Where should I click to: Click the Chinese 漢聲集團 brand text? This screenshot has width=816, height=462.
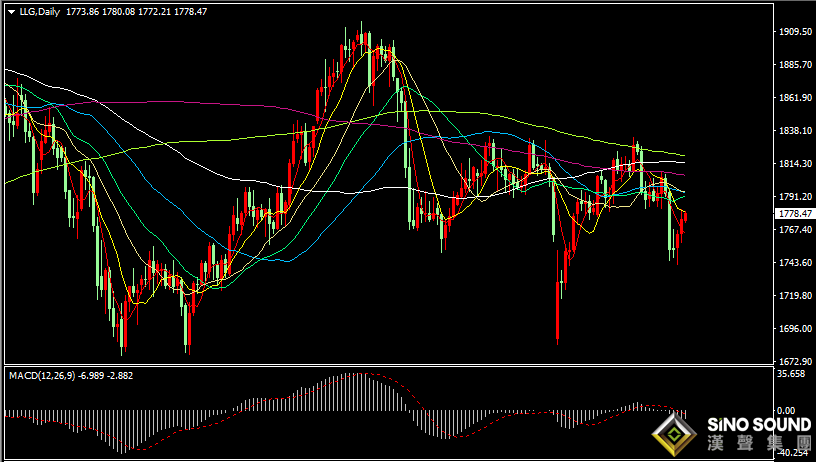(x=759, y=443)
